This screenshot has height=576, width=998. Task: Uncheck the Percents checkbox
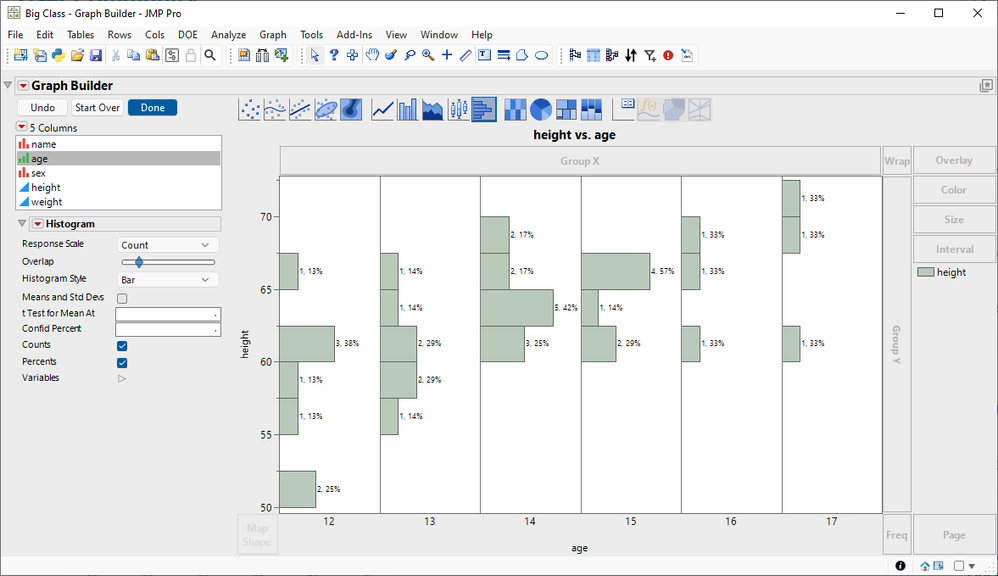(122, 362)
